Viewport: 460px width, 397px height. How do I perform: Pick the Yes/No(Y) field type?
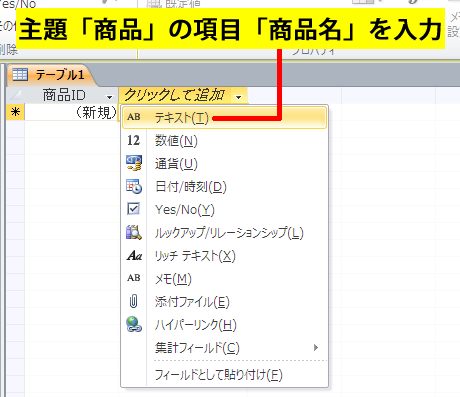pos(224,210)
